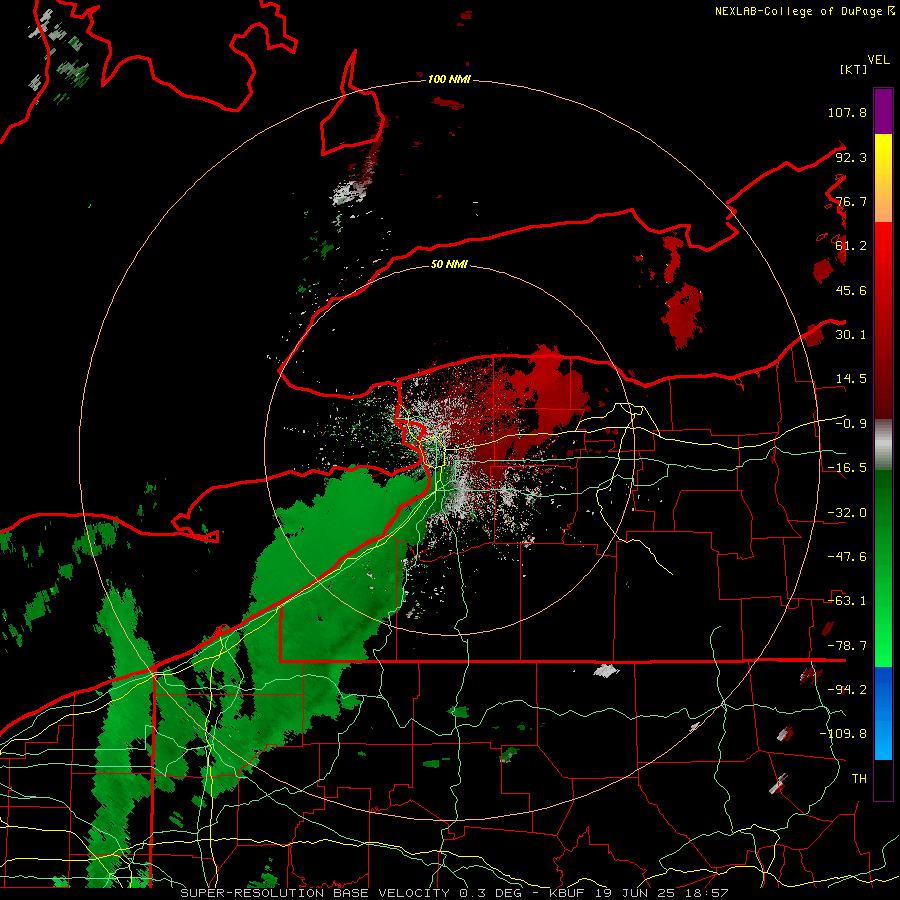Click the -63.1 velocity scale value

tap(847, 601)
